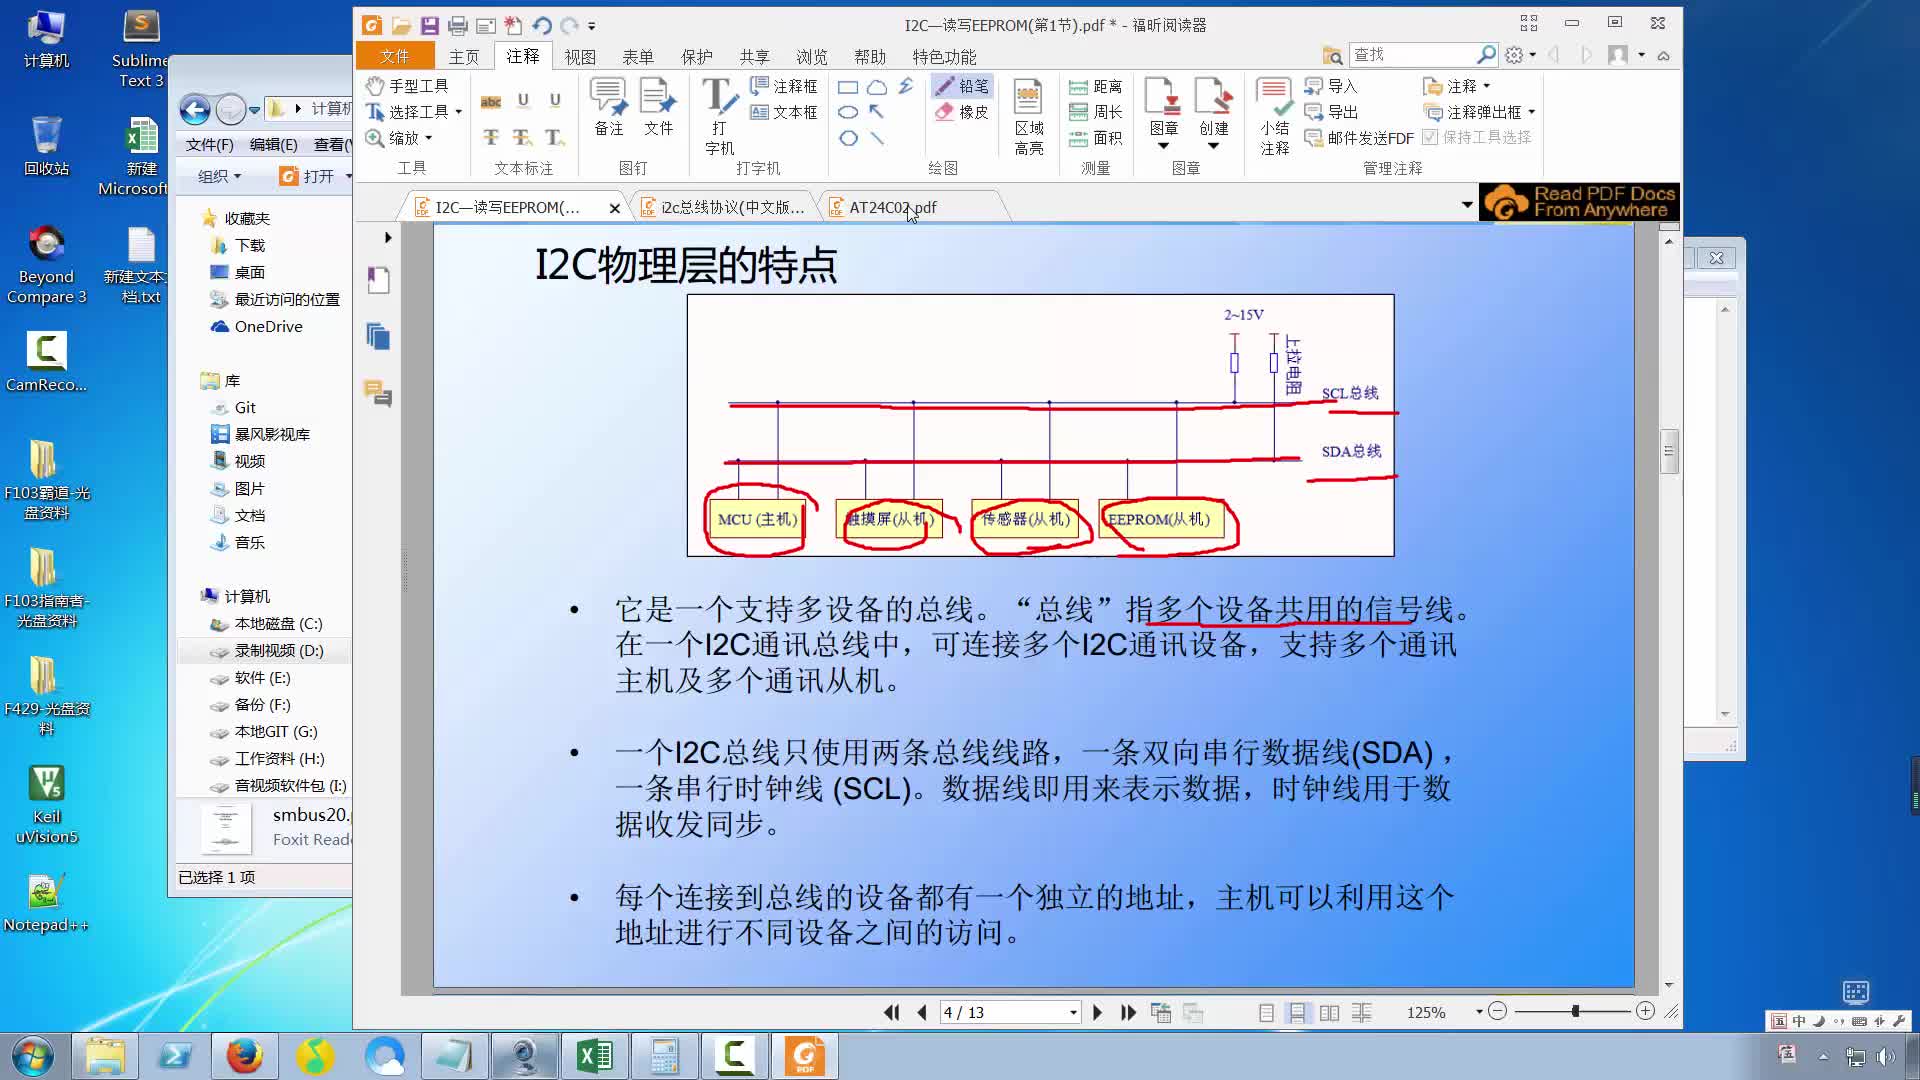Add a Note (备注) comment pin
The width and height of the screenshot is (1920, 1080).
pyautogui.click(x=608, y=106)
